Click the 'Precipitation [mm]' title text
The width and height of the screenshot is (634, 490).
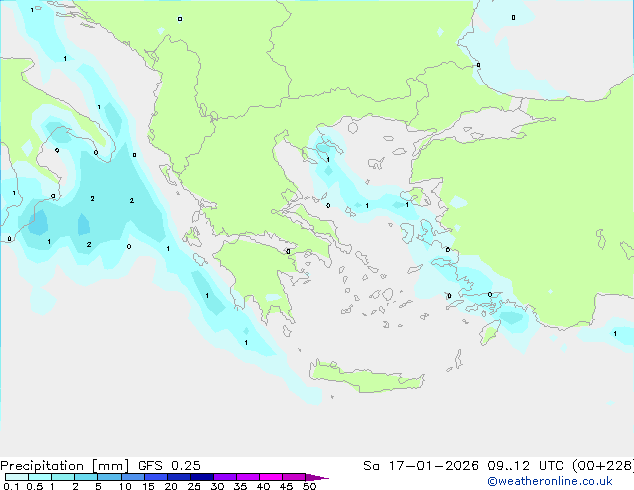click(x=65, y=466)
